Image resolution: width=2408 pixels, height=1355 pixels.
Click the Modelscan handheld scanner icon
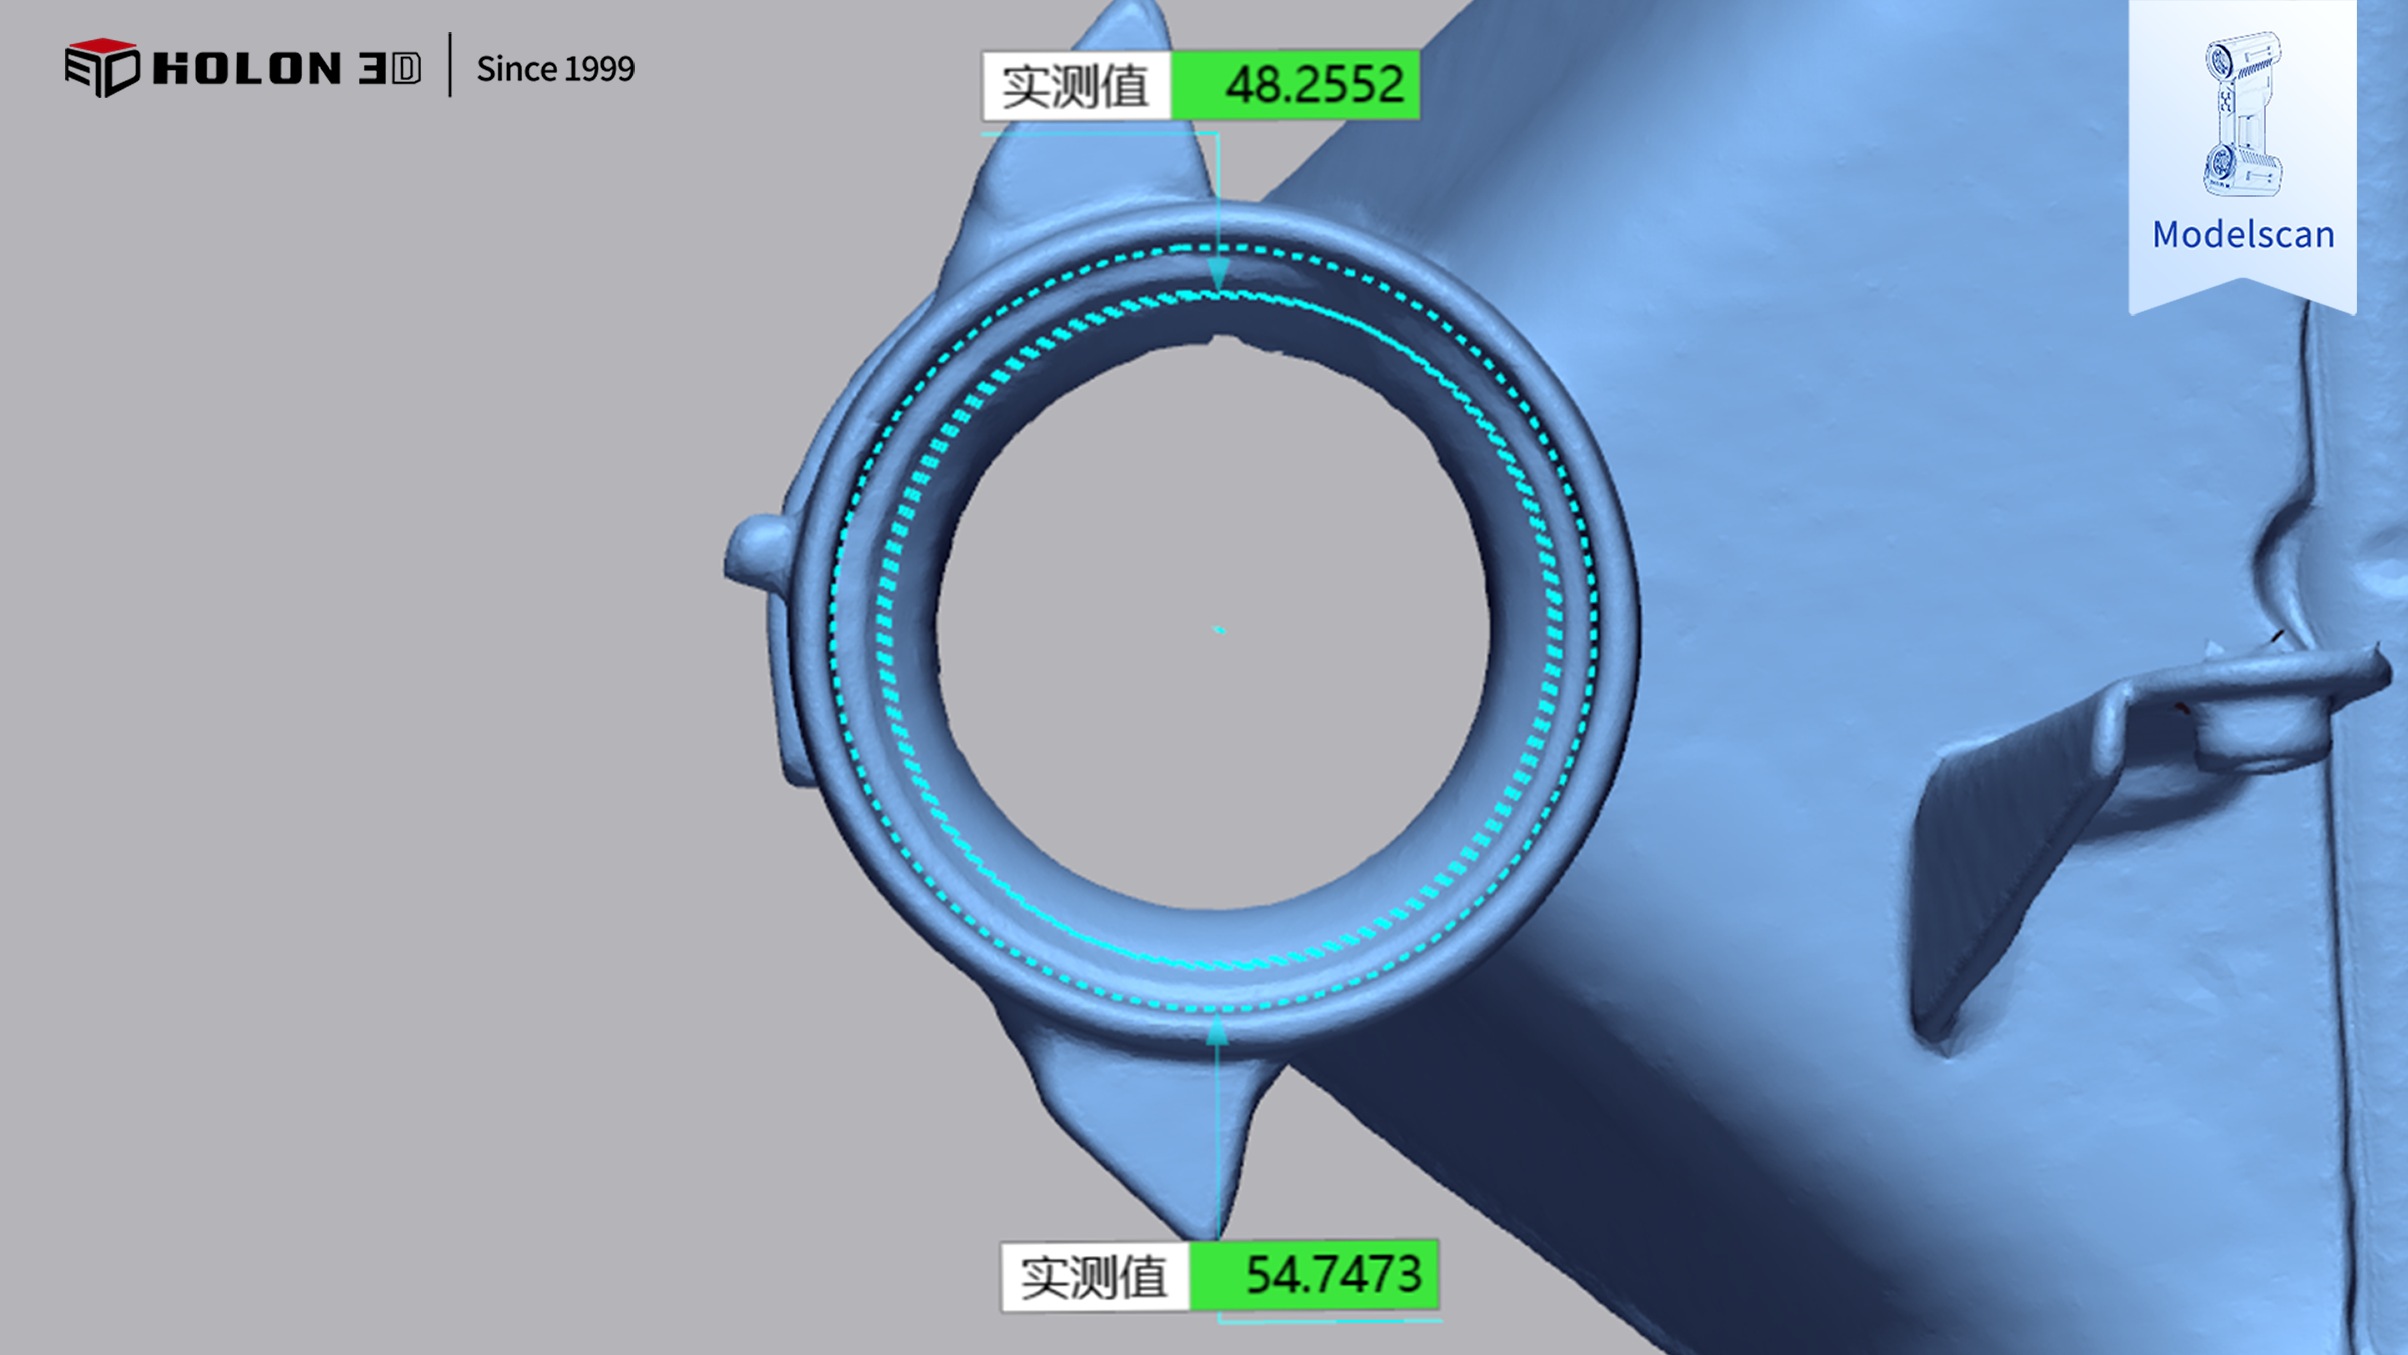(x=2243, y=112)
